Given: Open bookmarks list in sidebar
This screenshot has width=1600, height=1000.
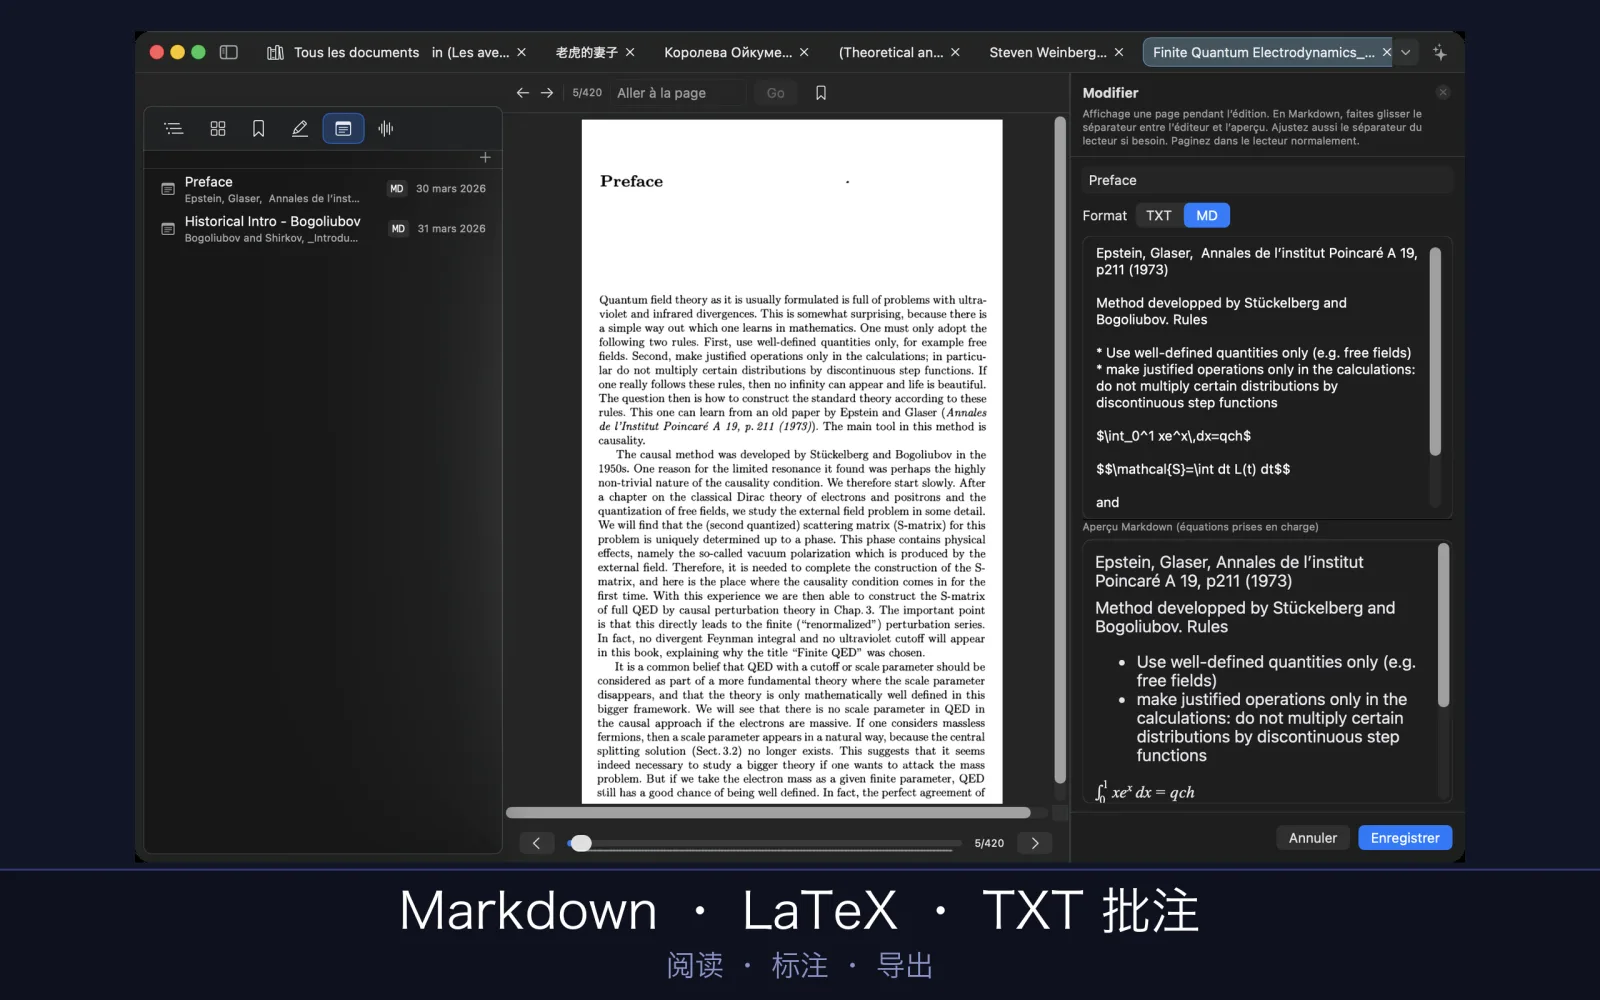Looking at the screenshot, I should click(x=258, y=128).
